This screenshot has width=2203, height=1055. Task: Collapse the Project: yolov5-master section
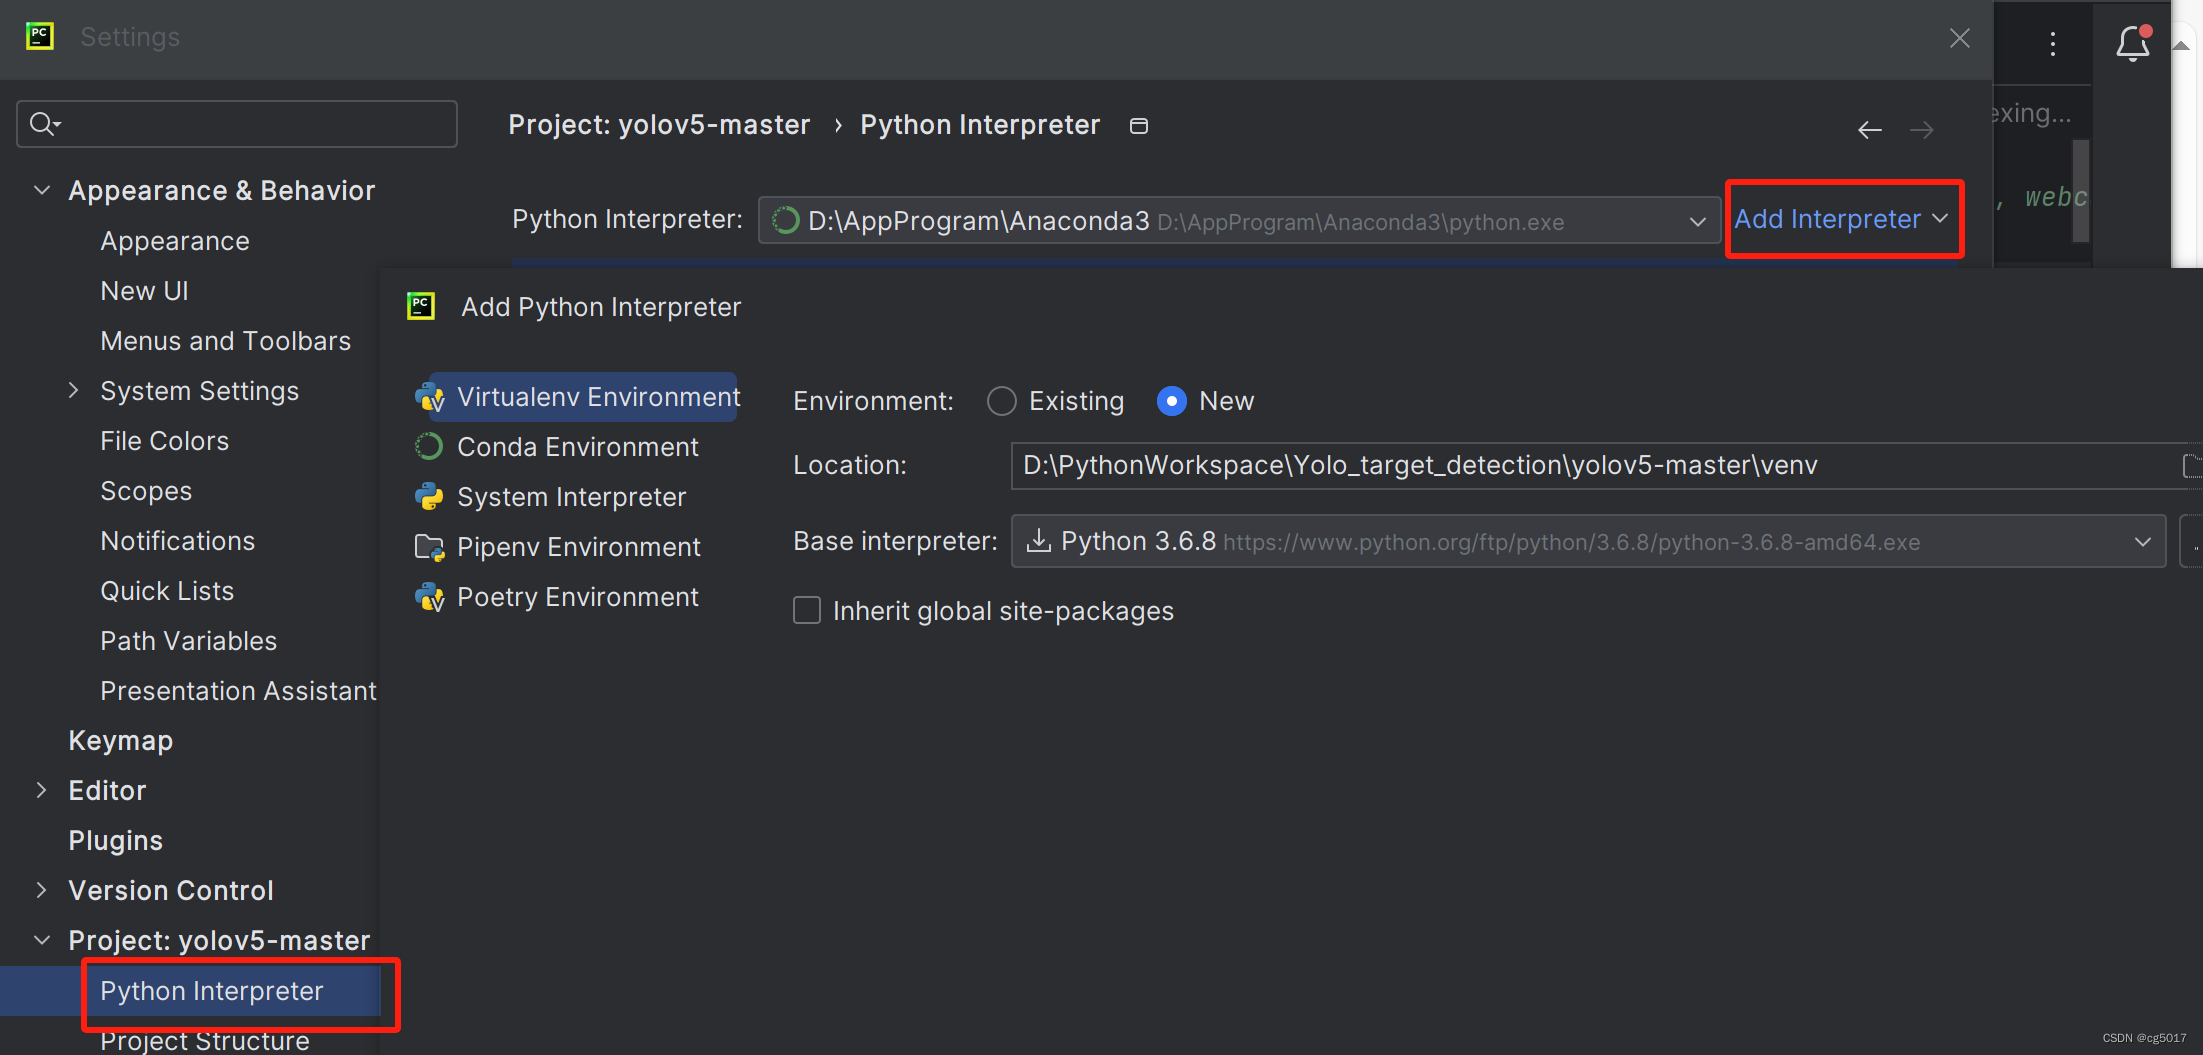[x=42, y=940]
